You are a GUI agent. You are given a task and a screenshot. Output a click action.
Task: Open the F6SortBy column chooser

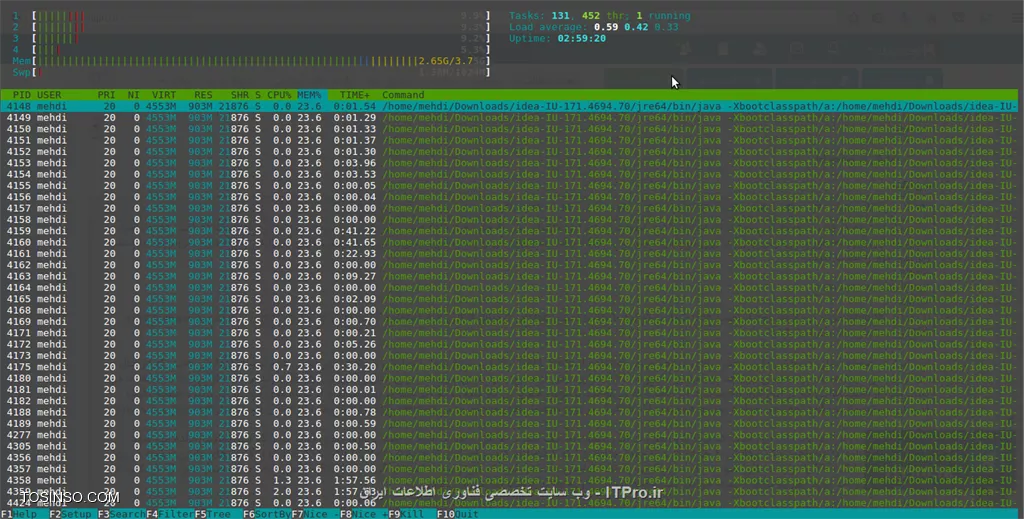coord(266,514)
